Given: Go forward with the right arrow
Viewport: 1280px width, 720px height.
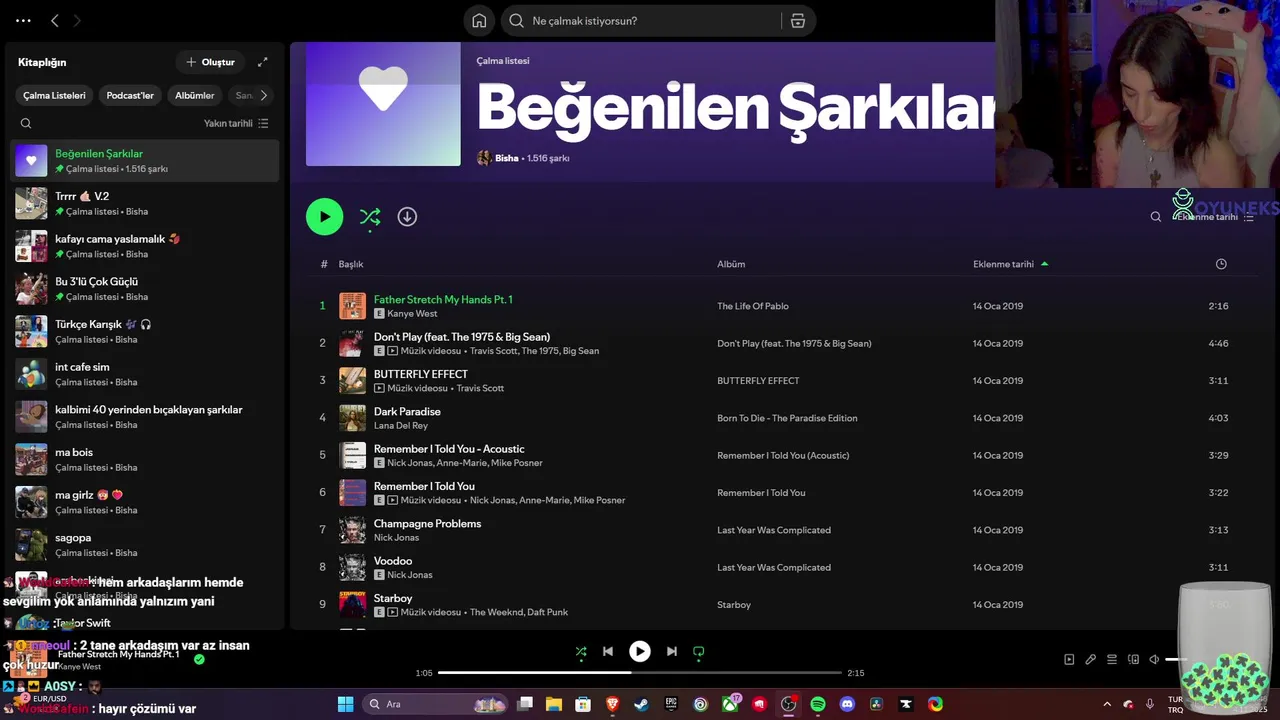Looking at the screenshot, I should pyautogui.click(x=77, y=21).
